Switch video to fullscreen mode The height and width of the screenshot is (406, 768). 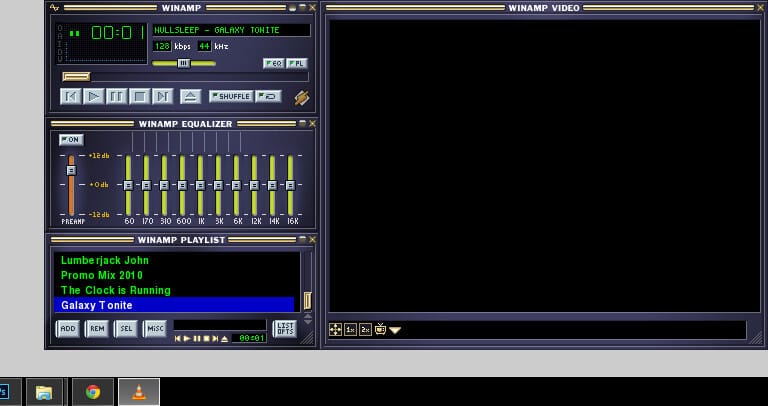tap(336, 329)
